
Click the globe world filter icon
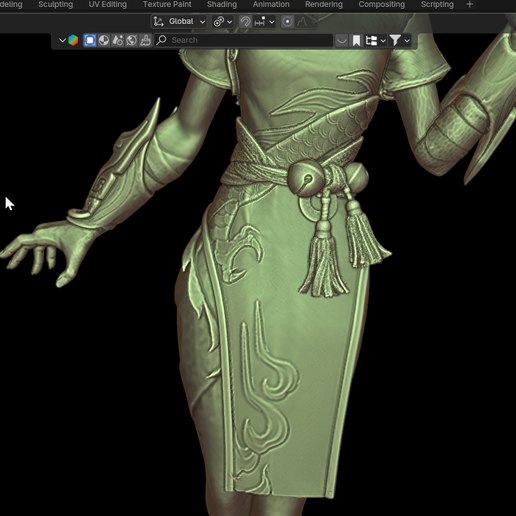pyautogui.click(x=132, y=40)
